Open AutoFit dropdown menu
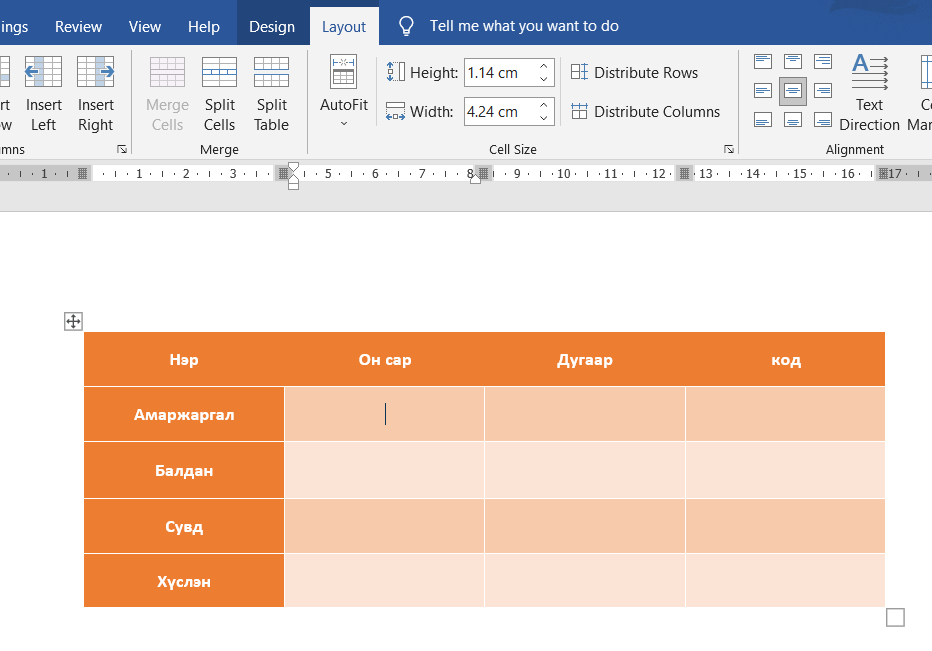The width and height of the screenshot is (932, 651). [x=344, y=91]
